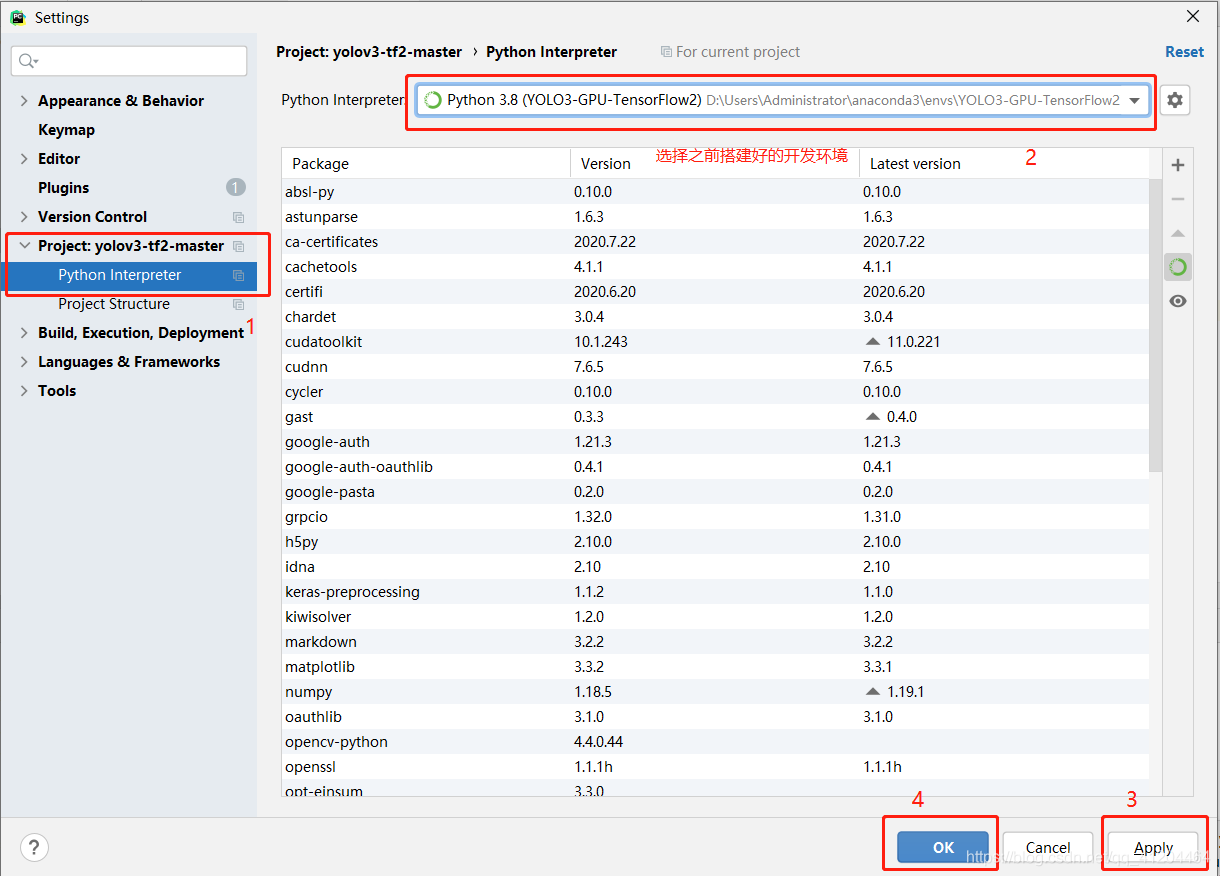This screenshot has width=1220, height=876.
Task: Click the OK button
Action: [943, 847]
